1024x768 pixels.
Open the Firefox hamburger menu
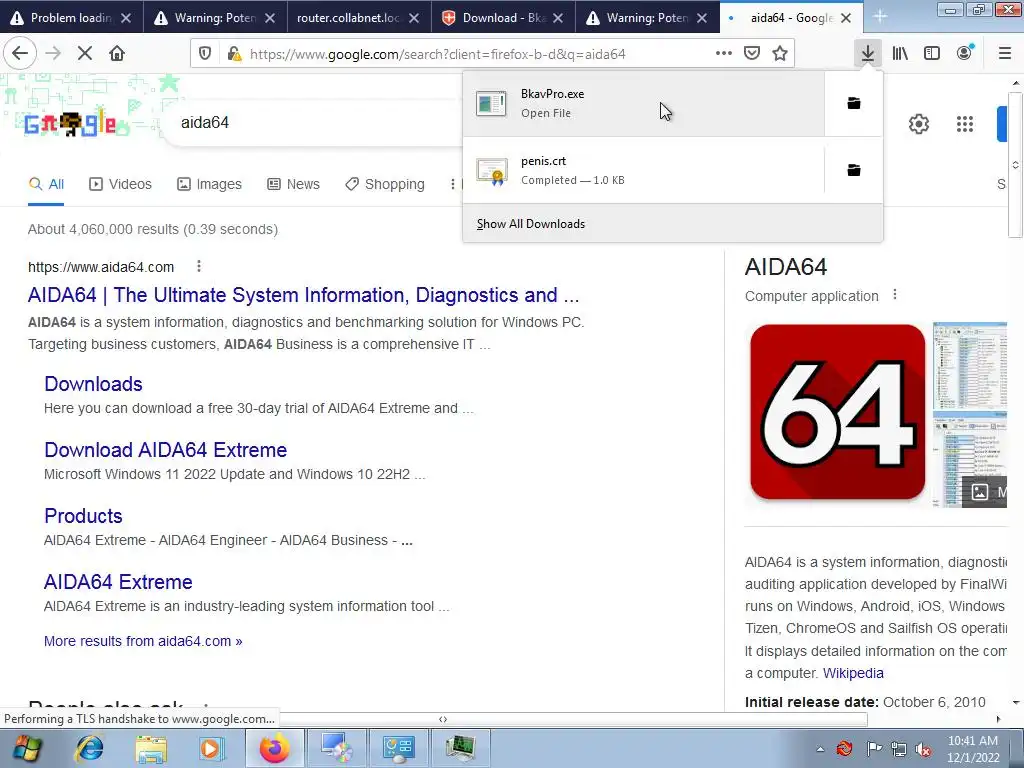pyautogui.click(x=1005, y=54)
